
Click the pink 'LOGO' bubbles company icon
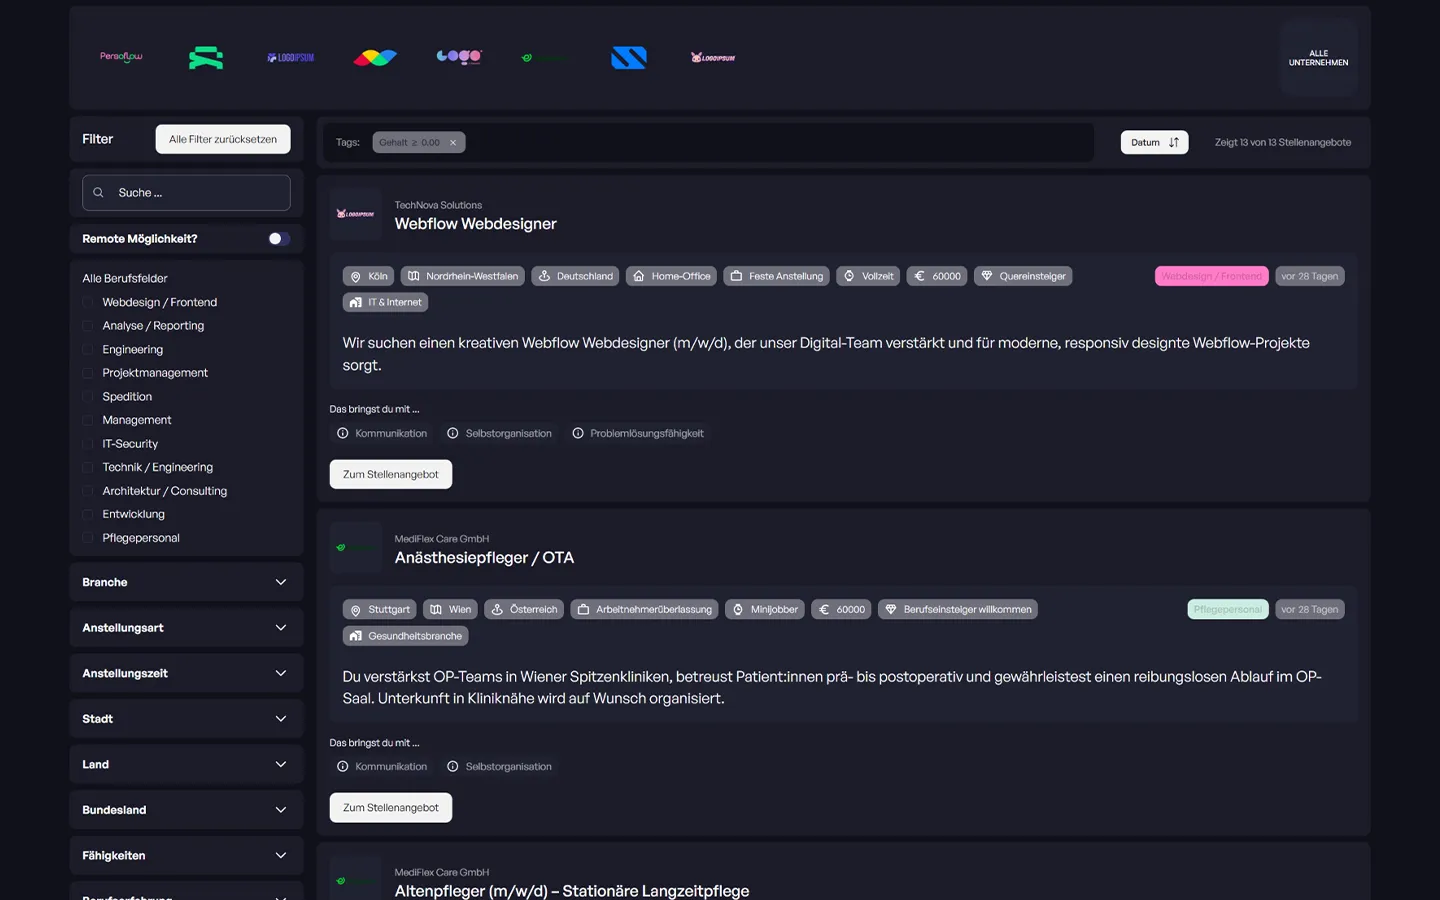point(458,56)
